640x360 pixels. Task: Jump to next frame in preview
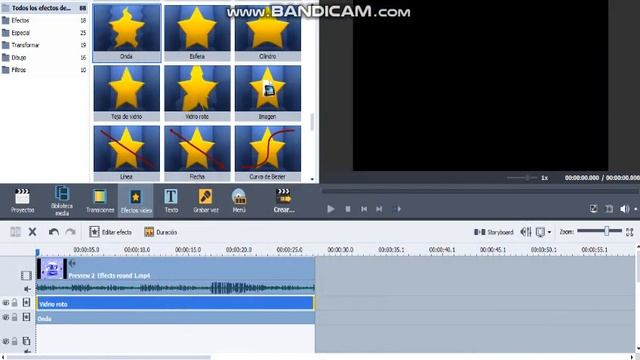379,209
